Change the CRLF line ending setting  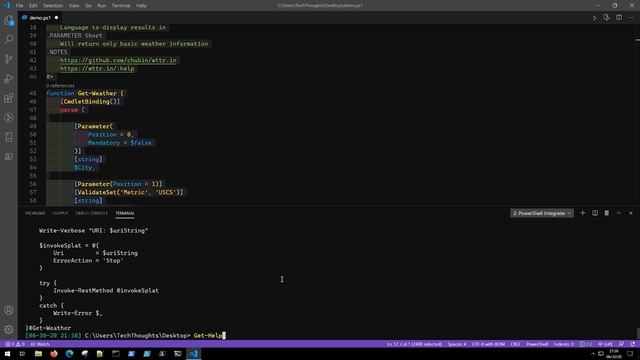[516, 344]
